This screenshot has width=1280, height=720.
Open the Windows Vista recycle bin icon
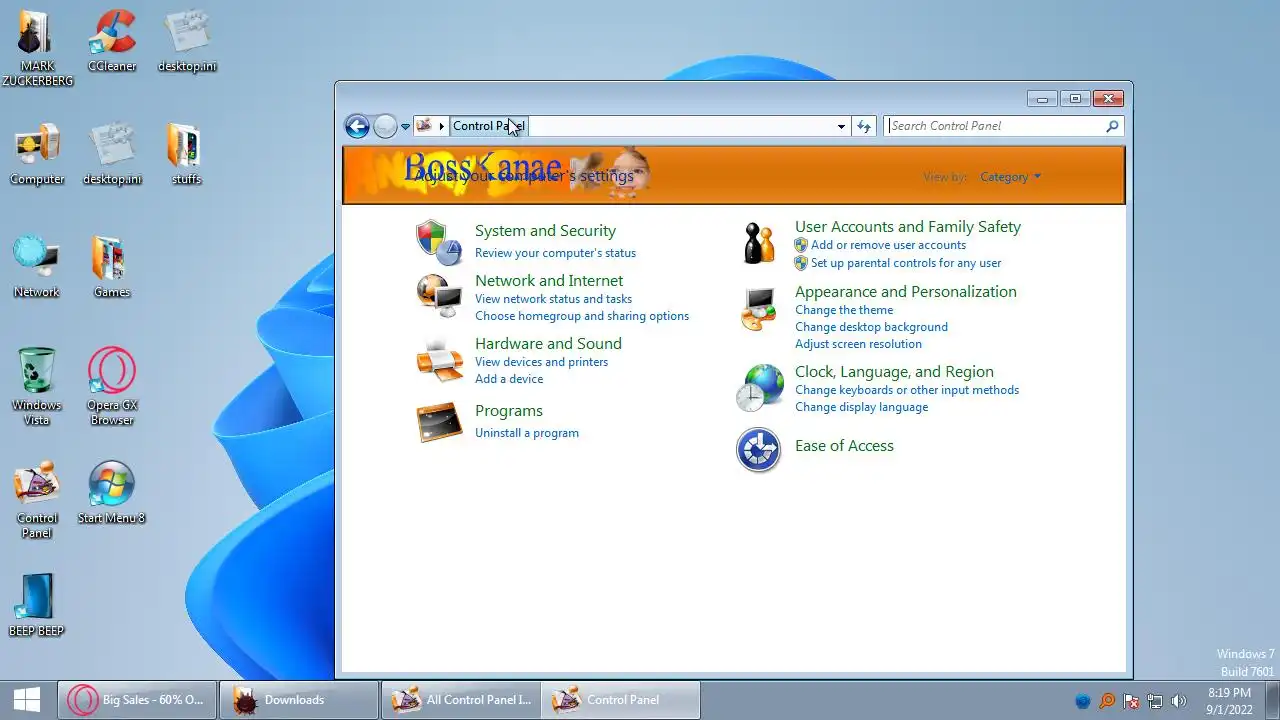tap(37, 387)
